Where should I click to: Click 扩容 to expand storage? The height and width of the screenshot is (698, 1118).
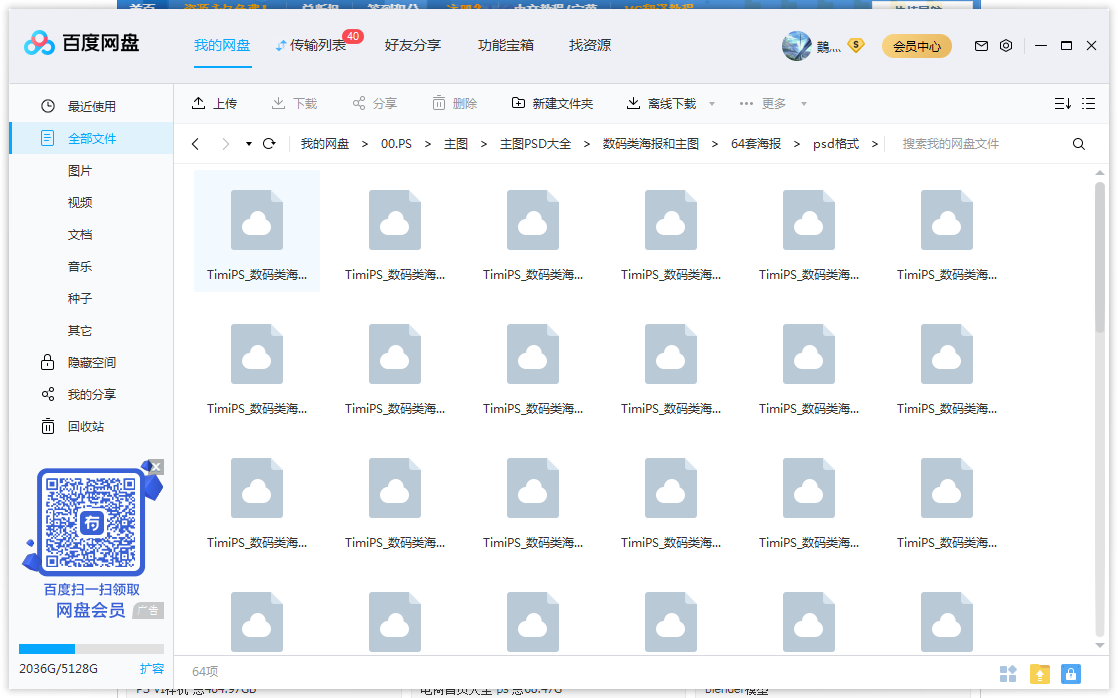(x=152, y=669)
